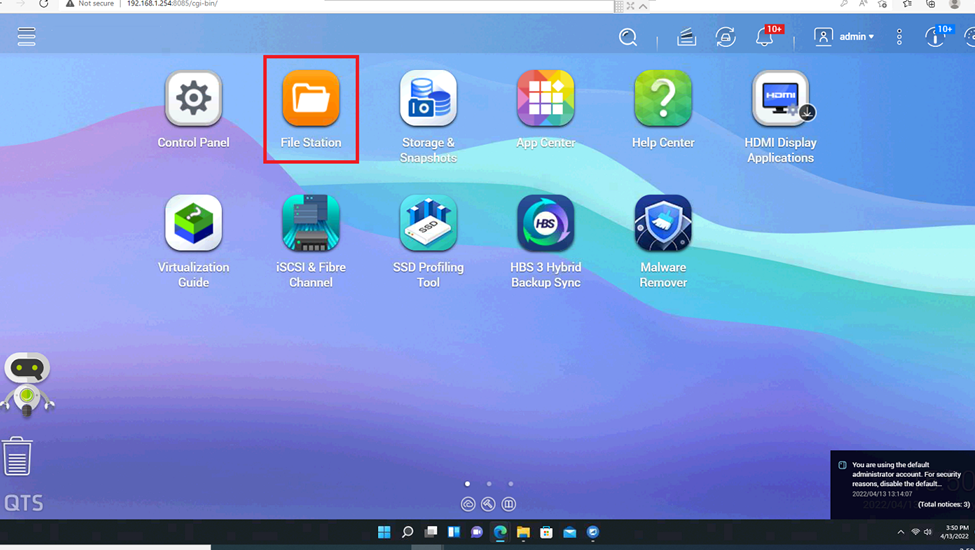Screen dimensions: 975x550
Task: Open external devices icon in top bar
Action: pyautogui.click(x=725, y=37)
